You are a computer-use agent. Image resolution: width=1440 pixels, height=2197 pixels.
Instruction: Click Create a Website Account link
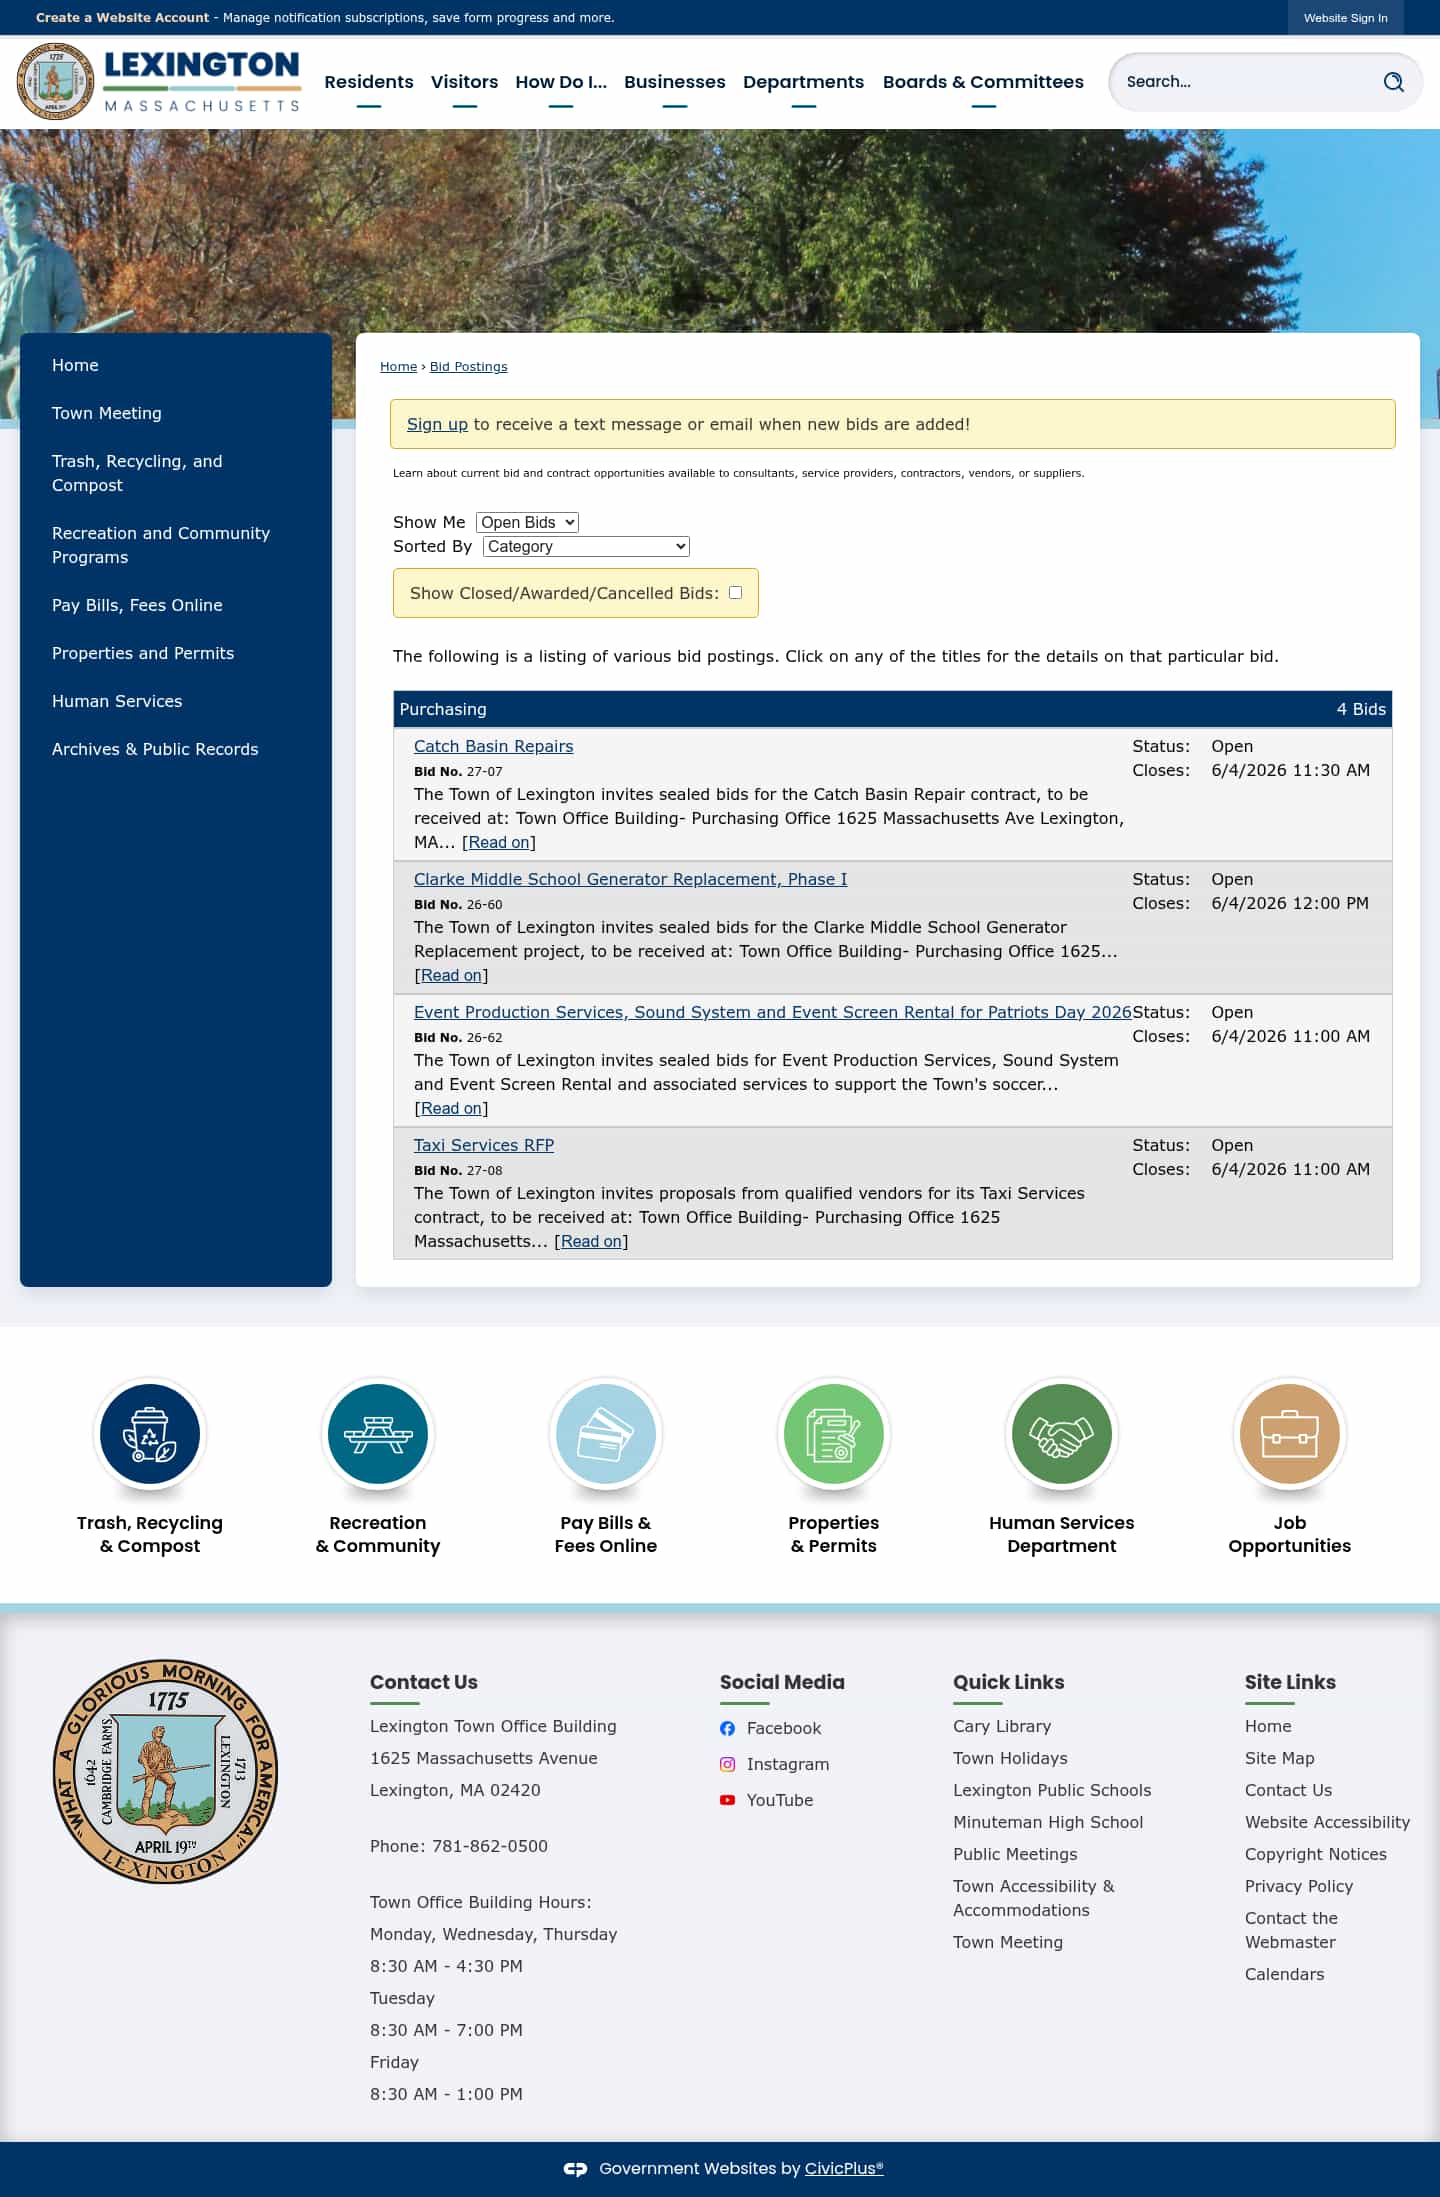123,18
